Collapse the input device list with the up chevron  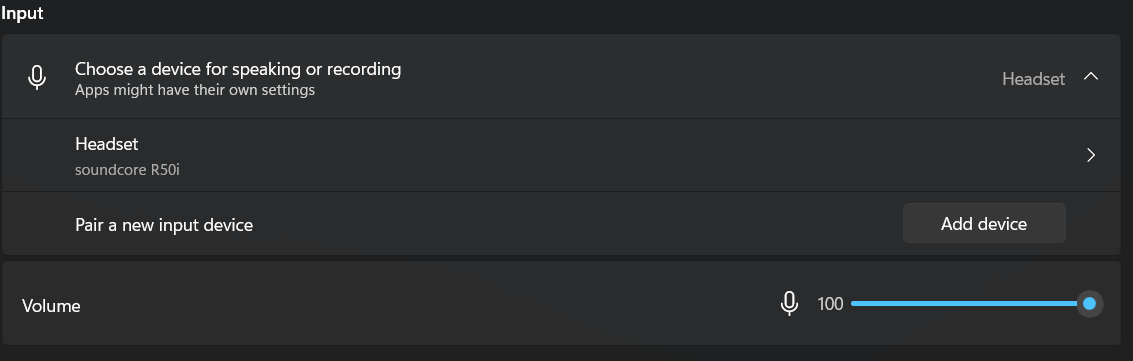point(1091,77)
